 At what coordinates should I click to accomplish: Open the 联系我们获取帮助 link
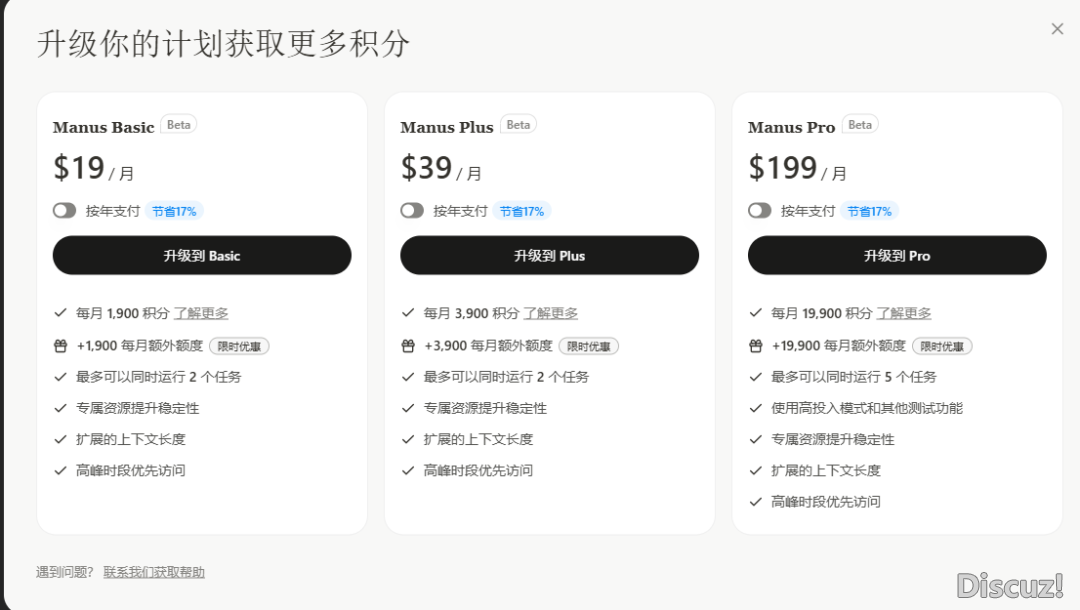154,572
